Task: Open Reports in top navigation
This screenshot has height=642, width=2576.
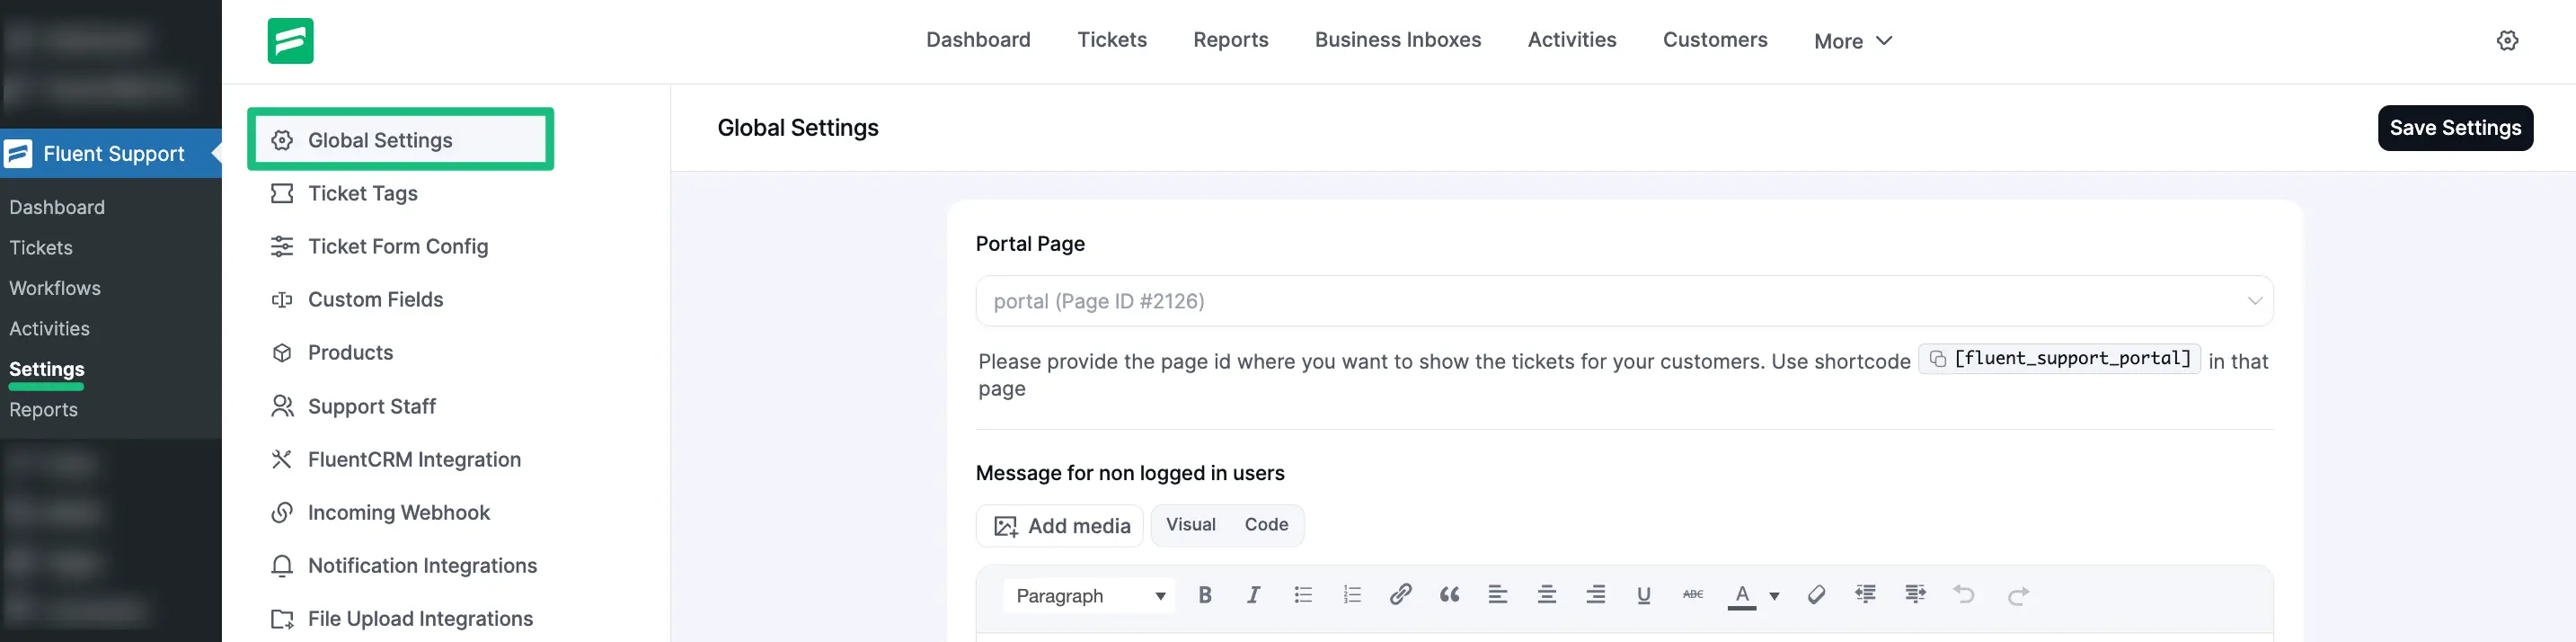Action: click(x=1230, y=40)
